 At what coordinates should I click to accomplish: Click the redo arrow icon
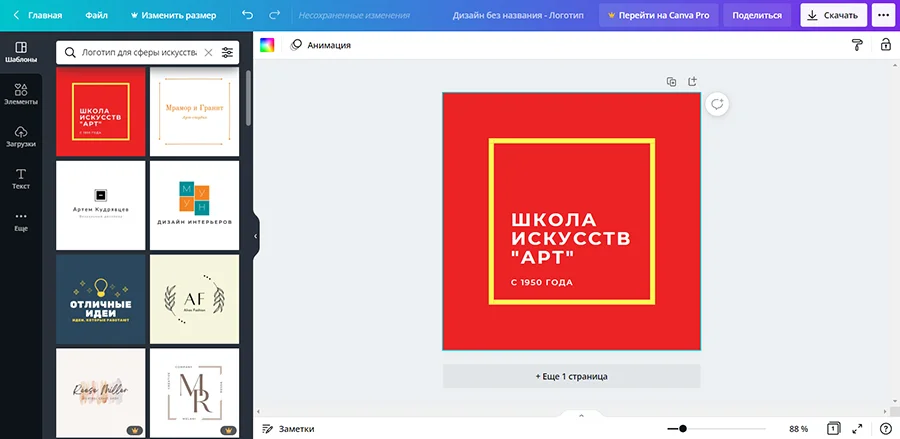point(274,16)
